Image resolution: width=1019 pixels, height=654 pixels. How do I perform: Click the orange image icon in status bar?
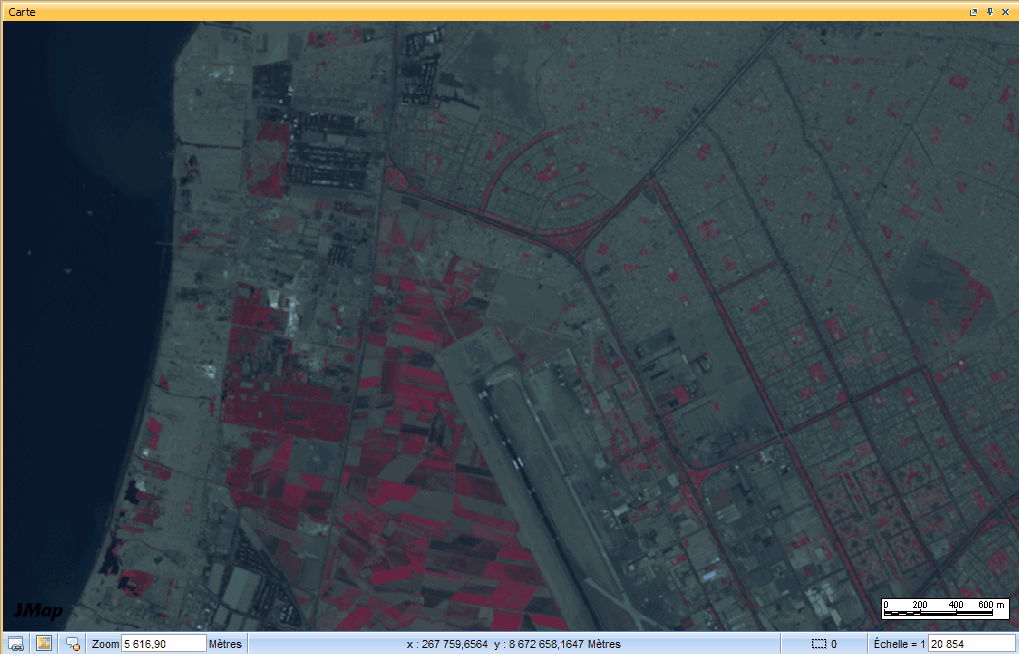coord(44,643)
